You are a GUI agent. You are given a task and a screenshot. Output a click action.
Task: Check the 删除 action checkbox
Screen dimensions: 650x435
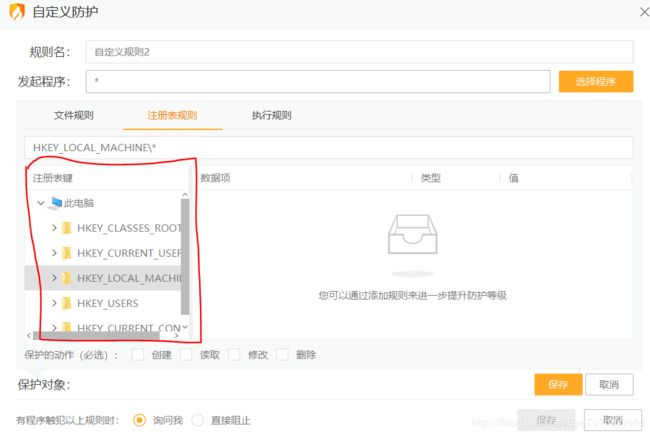coord(282,355)
